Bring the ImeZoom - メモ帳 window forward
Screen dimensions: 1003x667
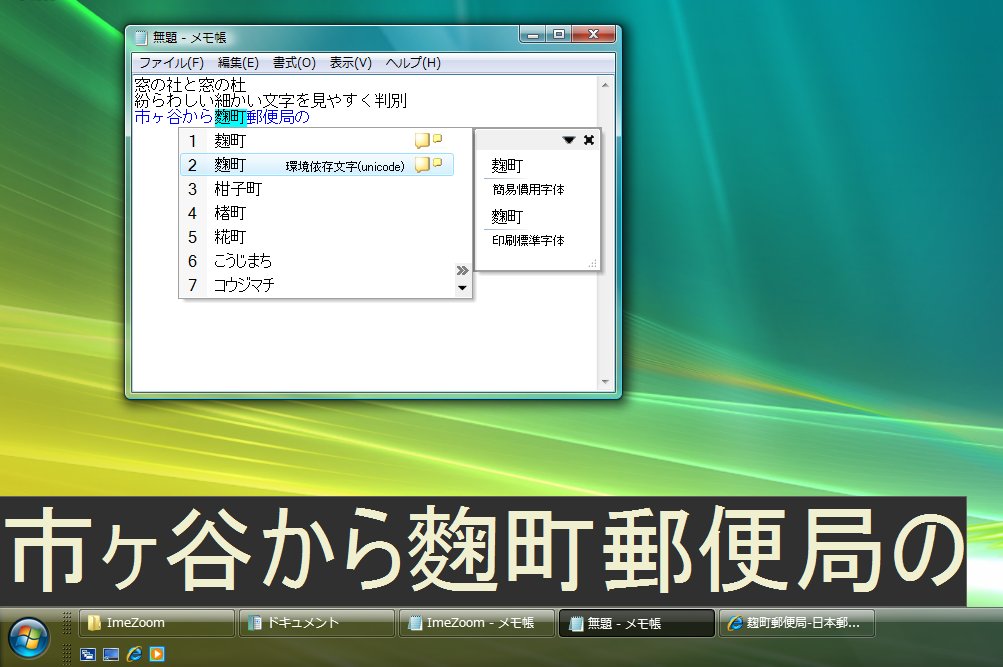tap(477, 622)
